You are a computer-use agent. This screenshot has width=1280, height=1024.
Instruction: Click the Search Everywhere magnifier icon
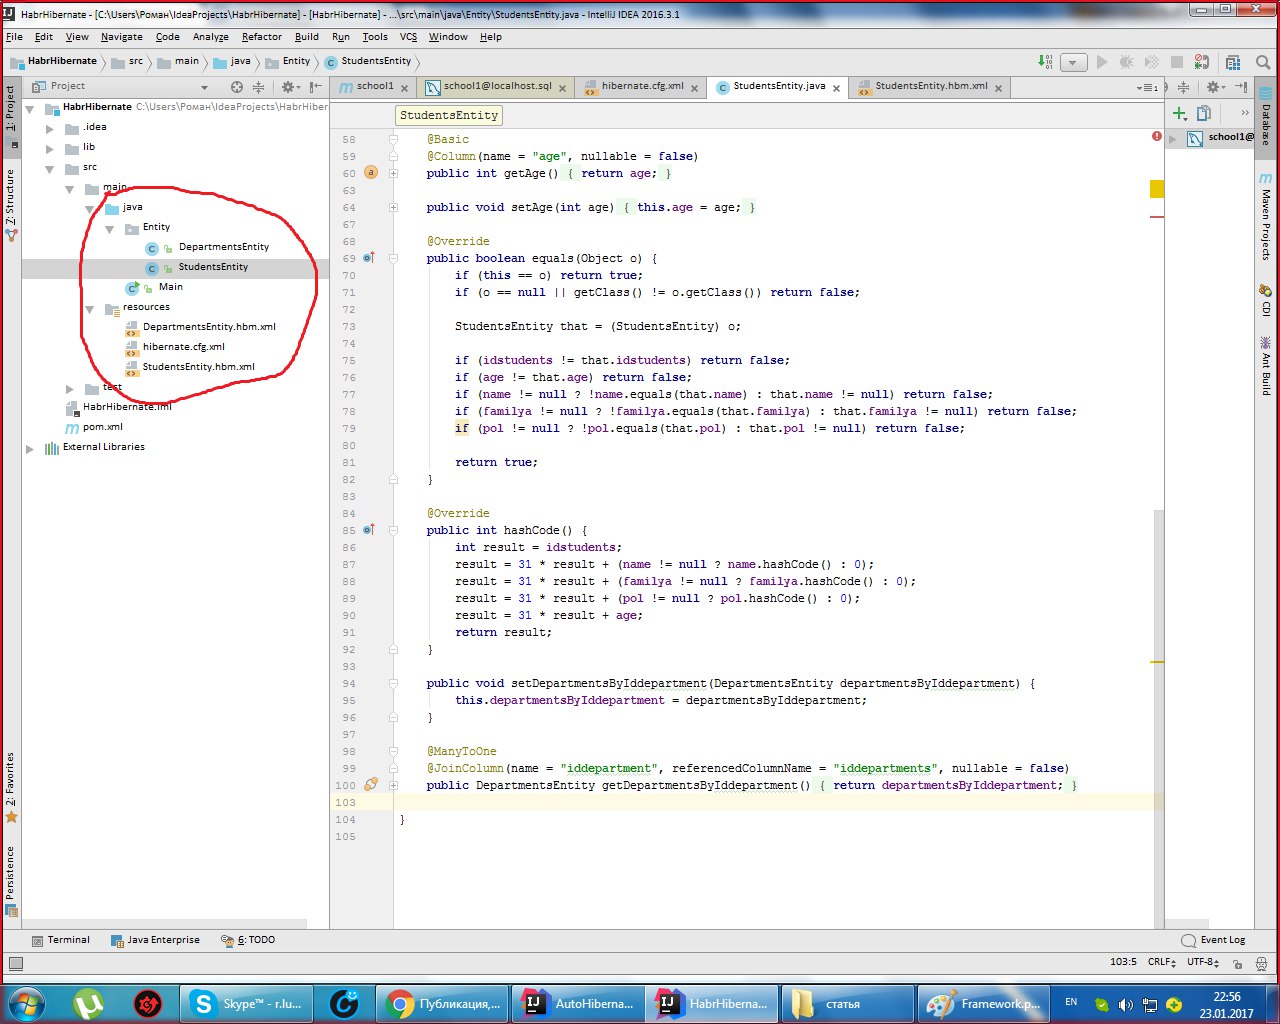point(1262,62)
